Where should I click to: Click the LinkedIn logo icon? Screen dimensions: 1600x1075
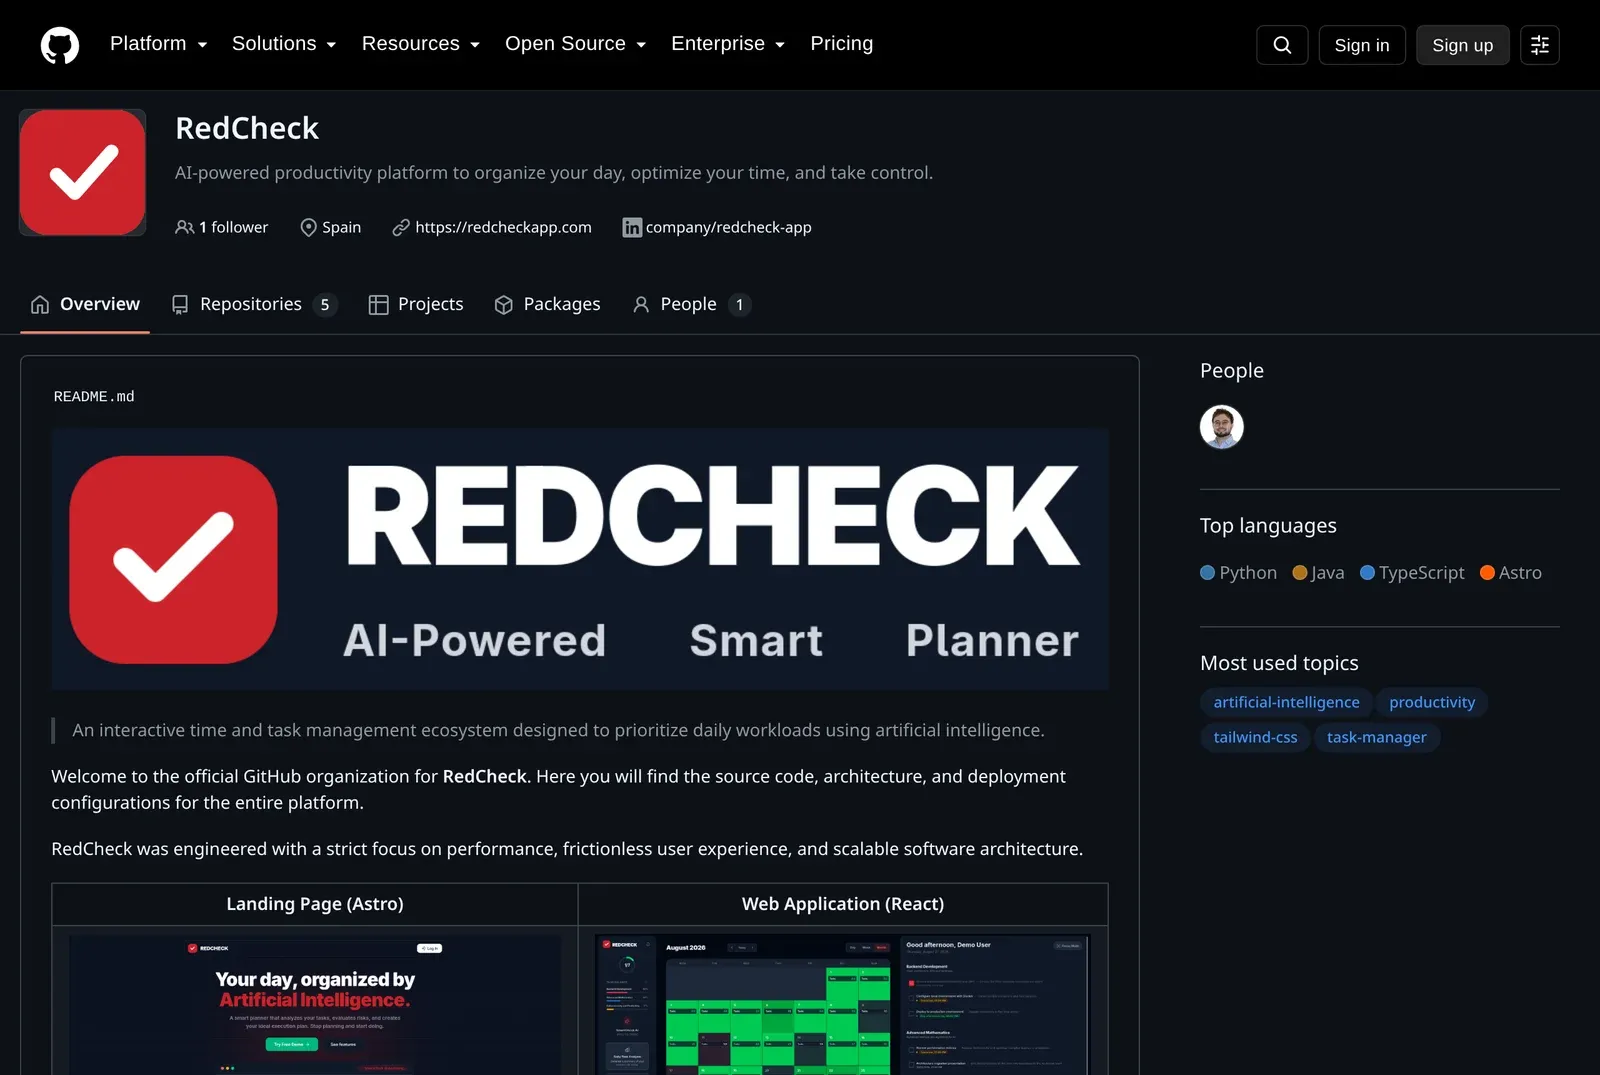[632, 228]
